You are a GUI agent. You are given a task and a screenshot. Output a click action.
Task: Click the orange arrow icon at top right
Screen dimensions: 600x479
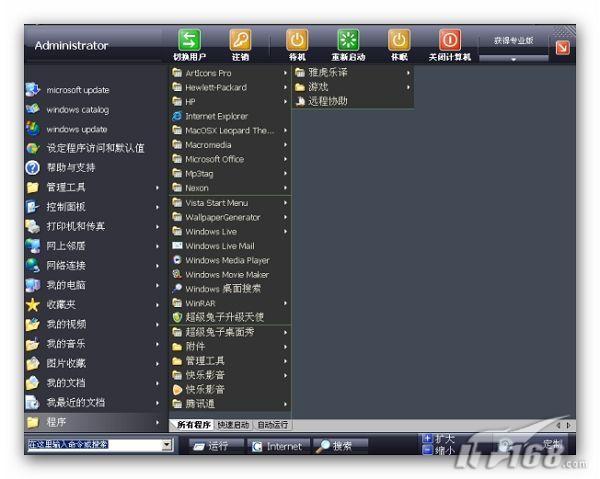[562, 48]
